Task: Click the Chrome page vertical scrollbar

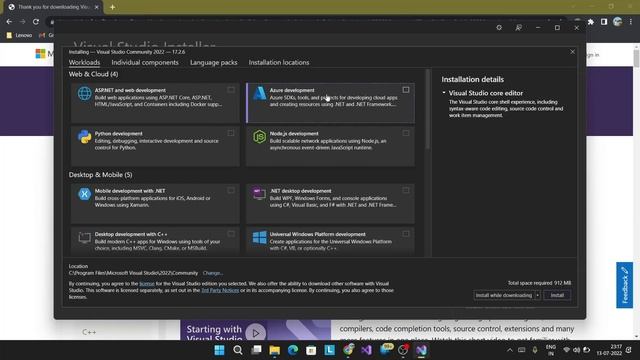Action: point(636,57)
